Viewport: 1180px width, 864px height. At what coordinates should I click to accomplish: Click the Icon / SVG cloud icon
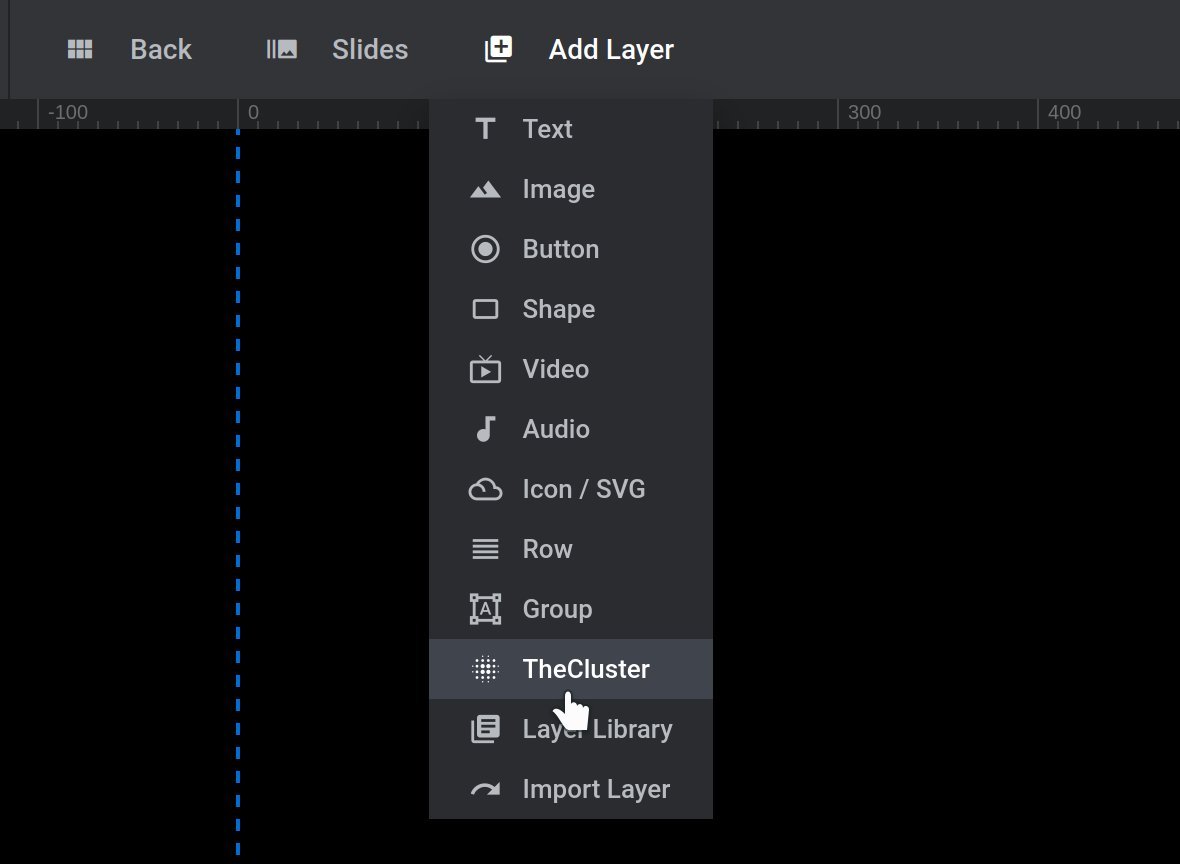pos(485,489)
